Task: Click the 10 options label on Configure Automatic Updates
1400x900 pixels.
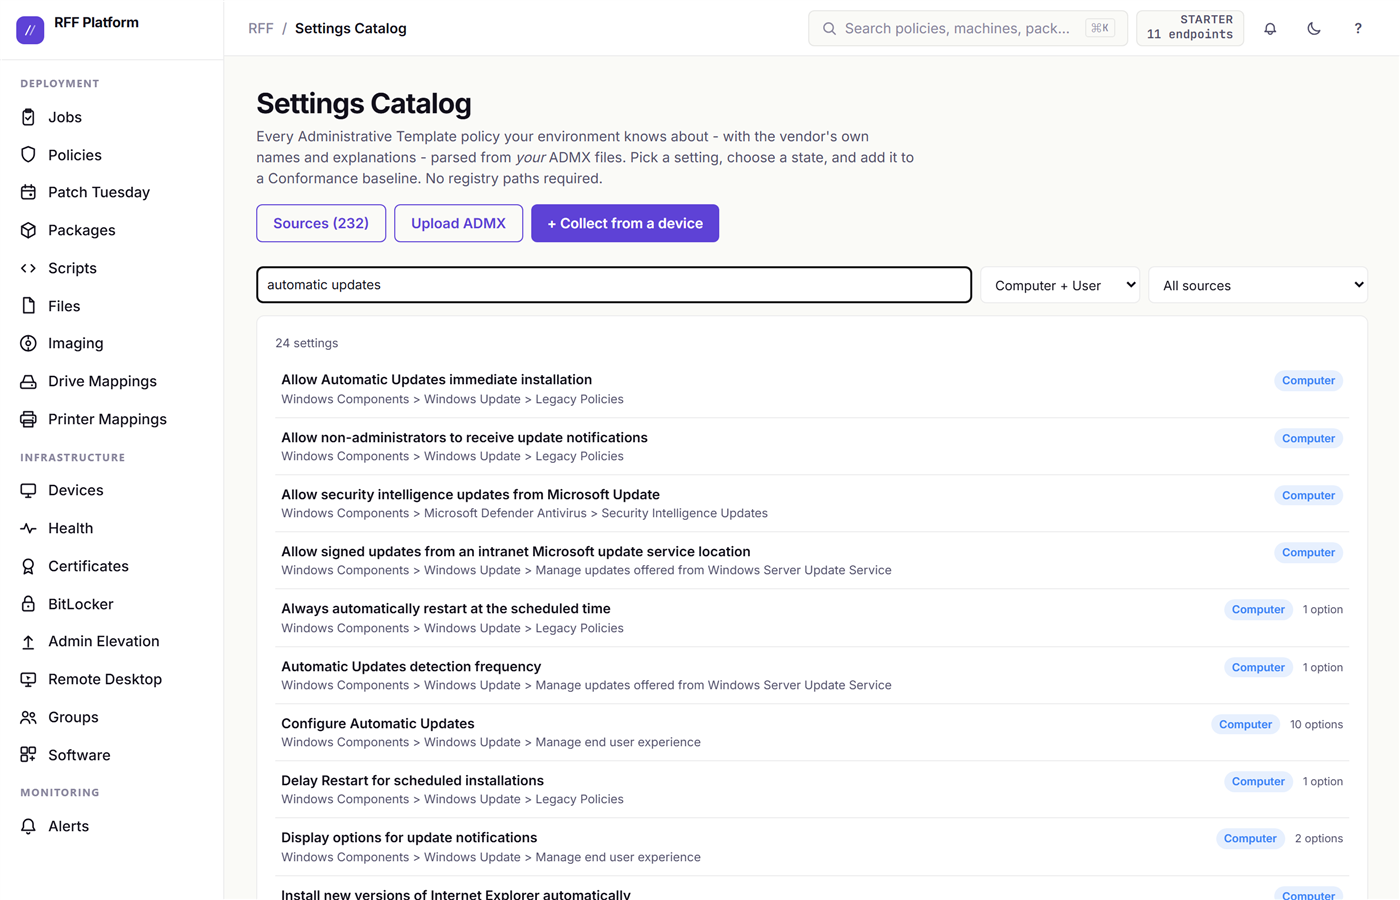Action: (1316, 724)
